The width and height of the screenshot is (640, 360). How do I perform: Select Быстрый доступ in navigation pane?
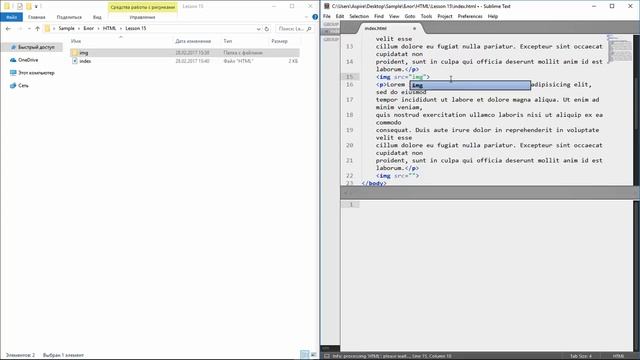[36, 47]
